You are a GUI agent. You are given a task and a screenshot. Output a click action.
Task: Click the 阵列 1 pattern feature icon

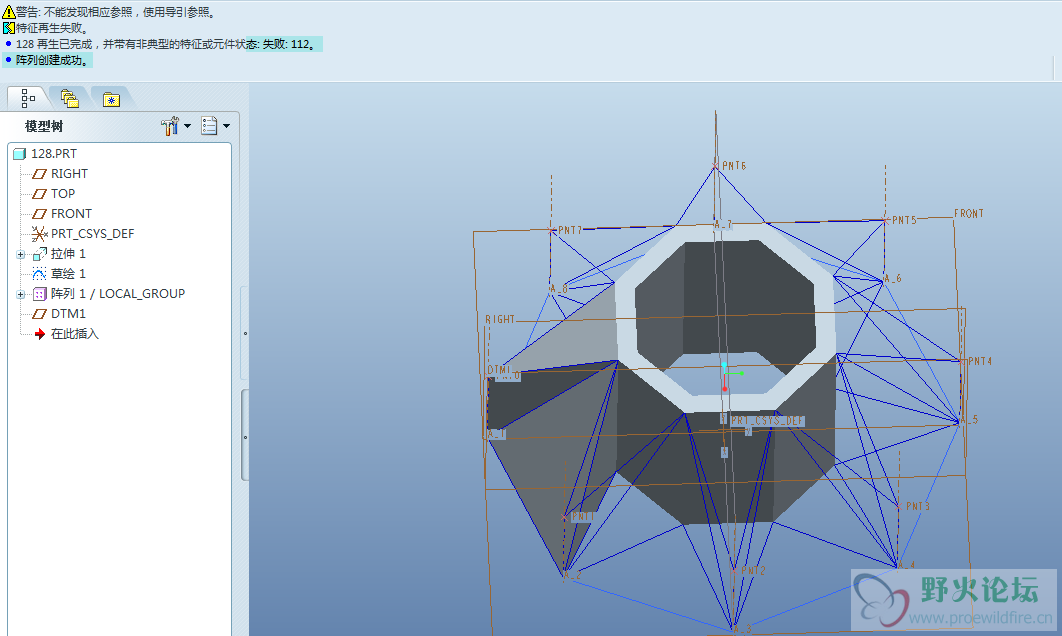click(40, 294)
